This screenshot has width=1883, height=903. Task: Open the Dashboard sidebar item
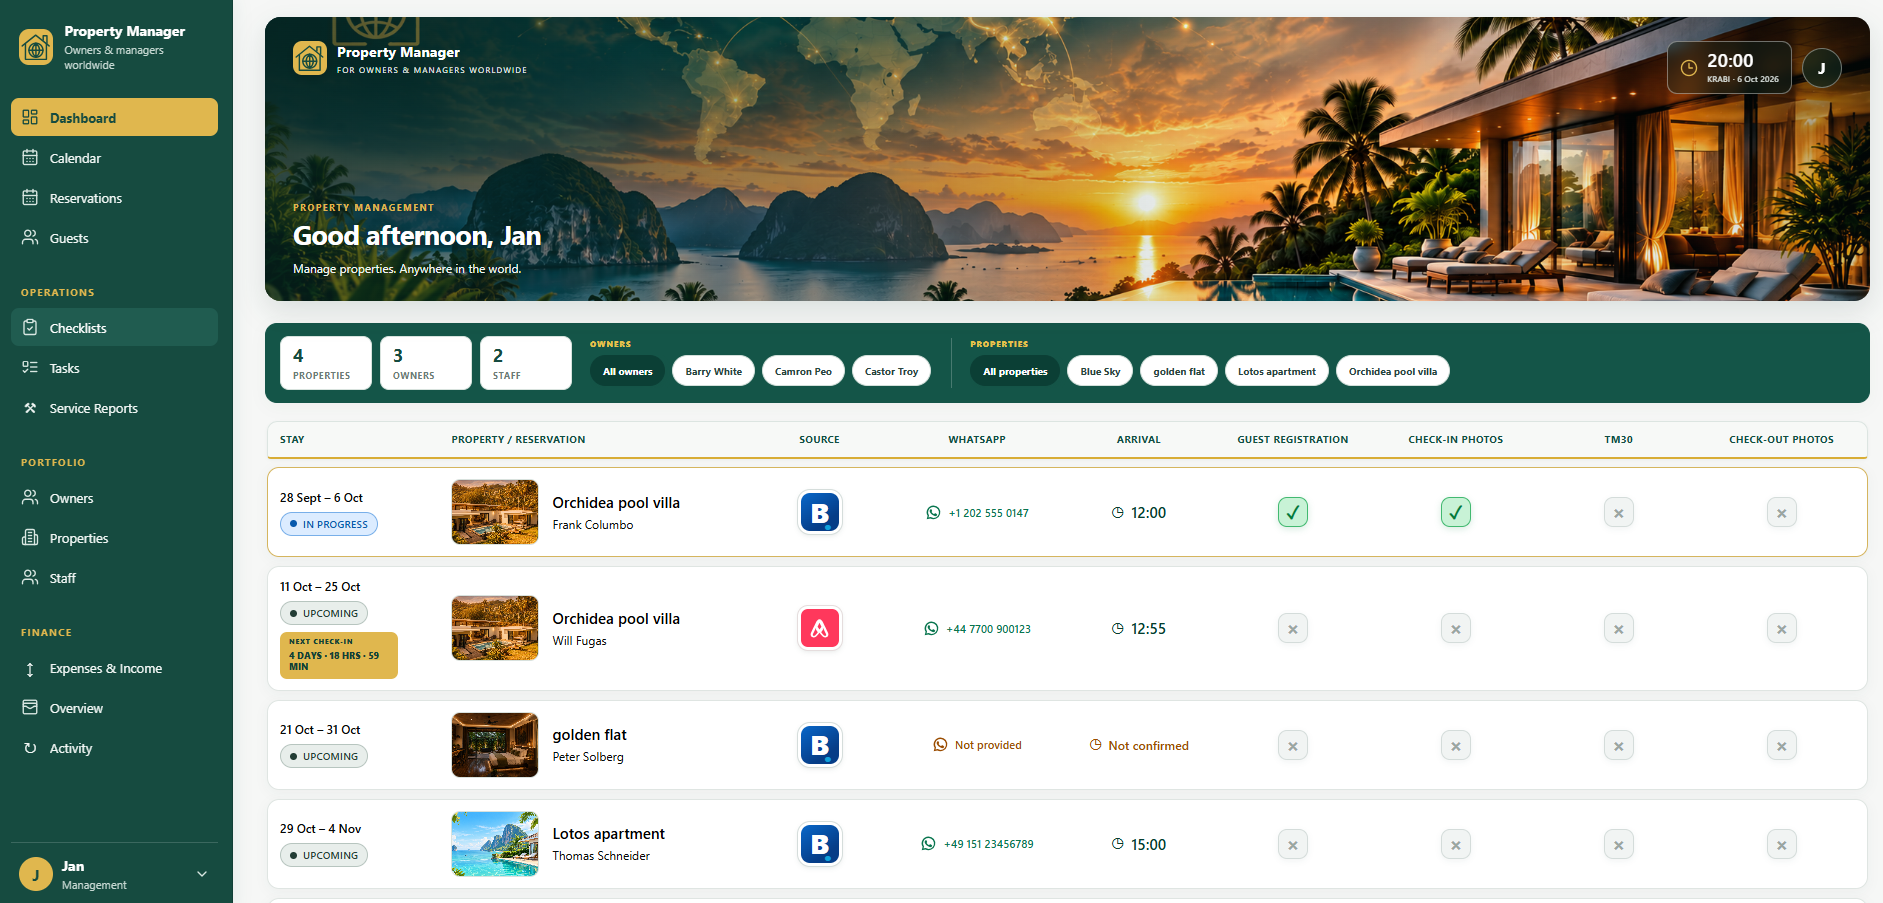click(114, 117)
